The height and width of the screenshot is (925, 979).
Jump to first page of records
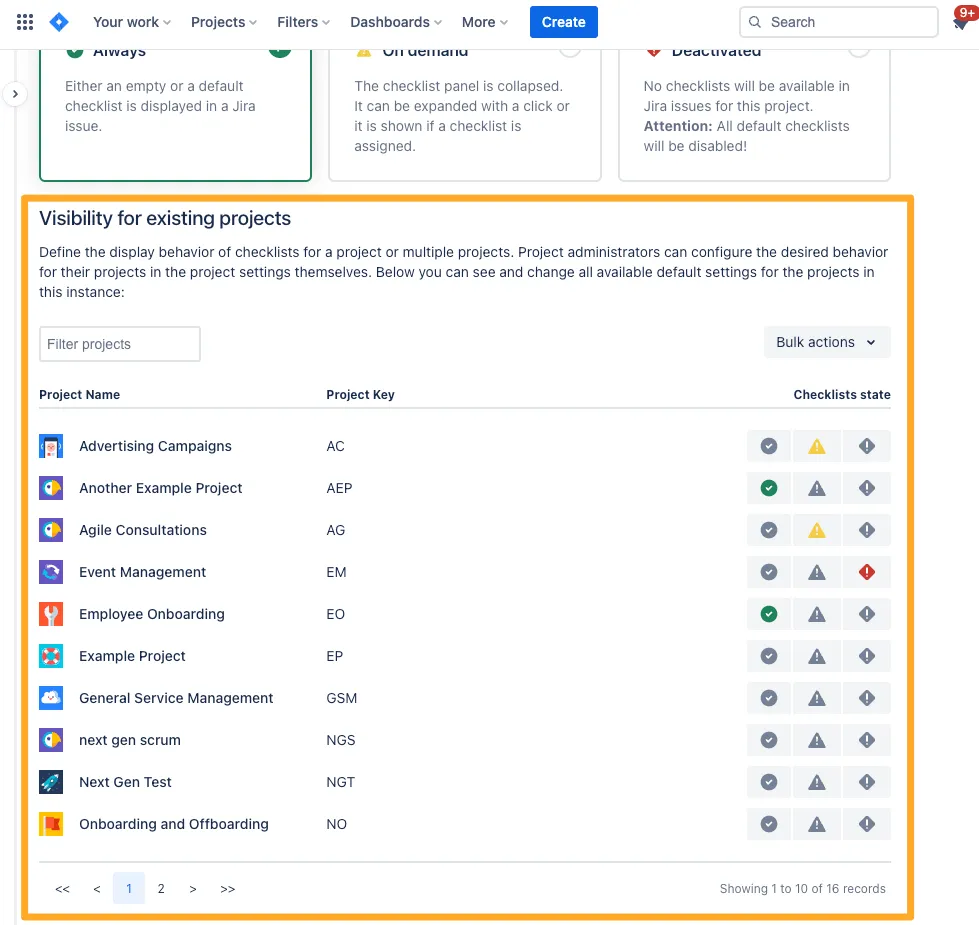point(62,889)
